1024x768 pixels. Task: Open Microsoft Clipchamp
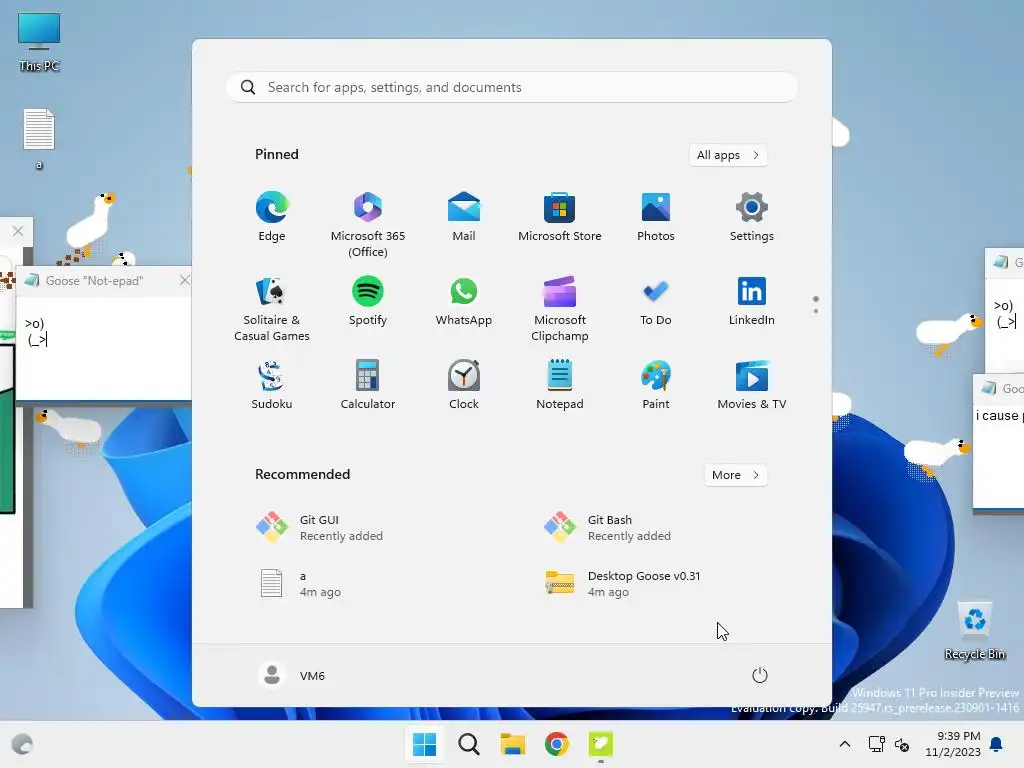pyautogui.click(x=560, y=309)
